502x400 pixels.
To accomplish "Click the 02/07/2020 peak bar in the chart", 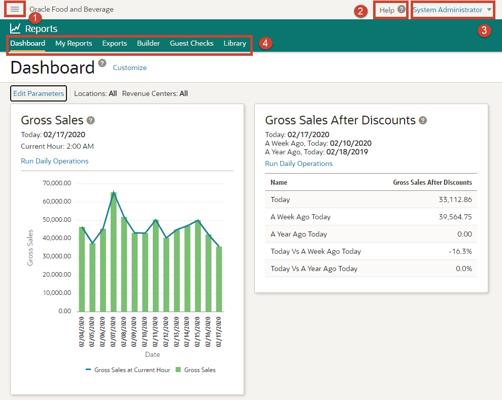I will (114, 252).
